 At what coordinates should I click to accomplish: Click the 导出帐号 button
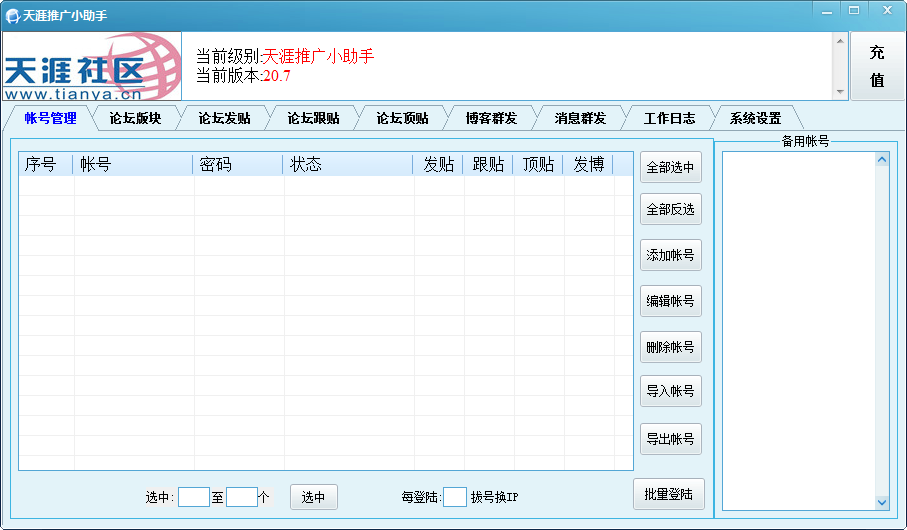click(670, 439)
